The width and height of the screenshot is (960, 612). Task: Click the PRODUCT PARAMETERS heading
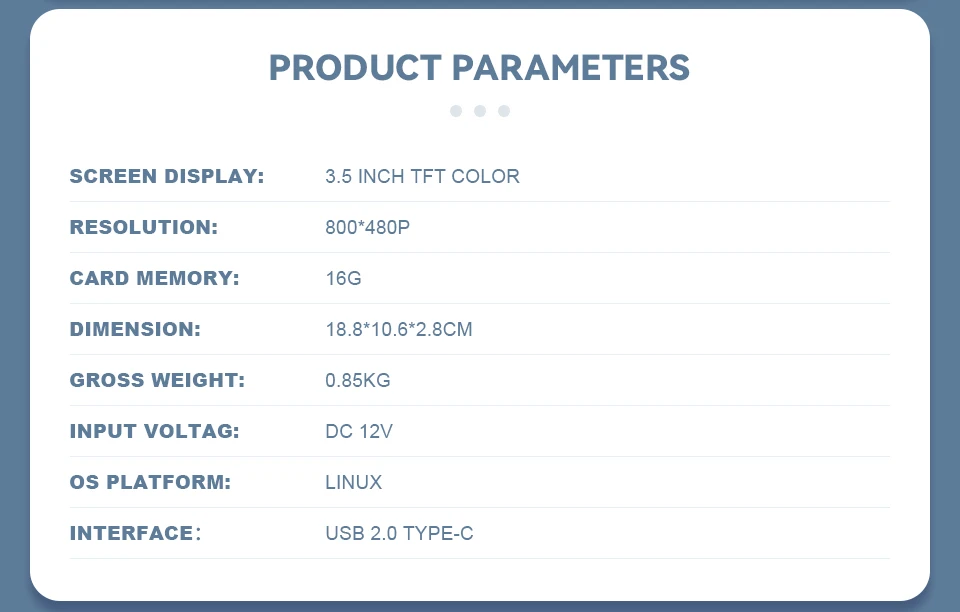click(x=479, y=67)
